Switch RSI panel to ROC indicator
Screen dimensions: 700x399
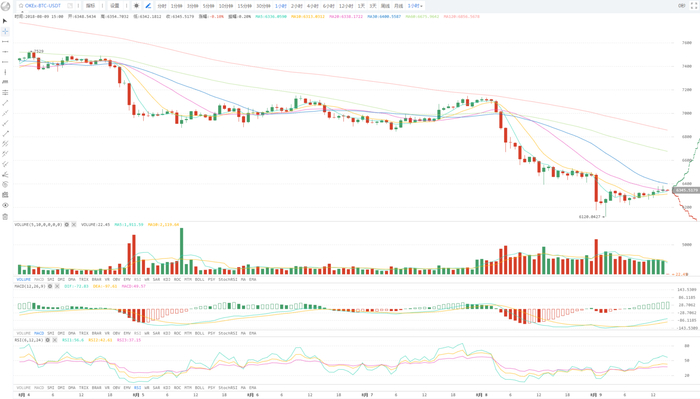[x=177, y=387]
